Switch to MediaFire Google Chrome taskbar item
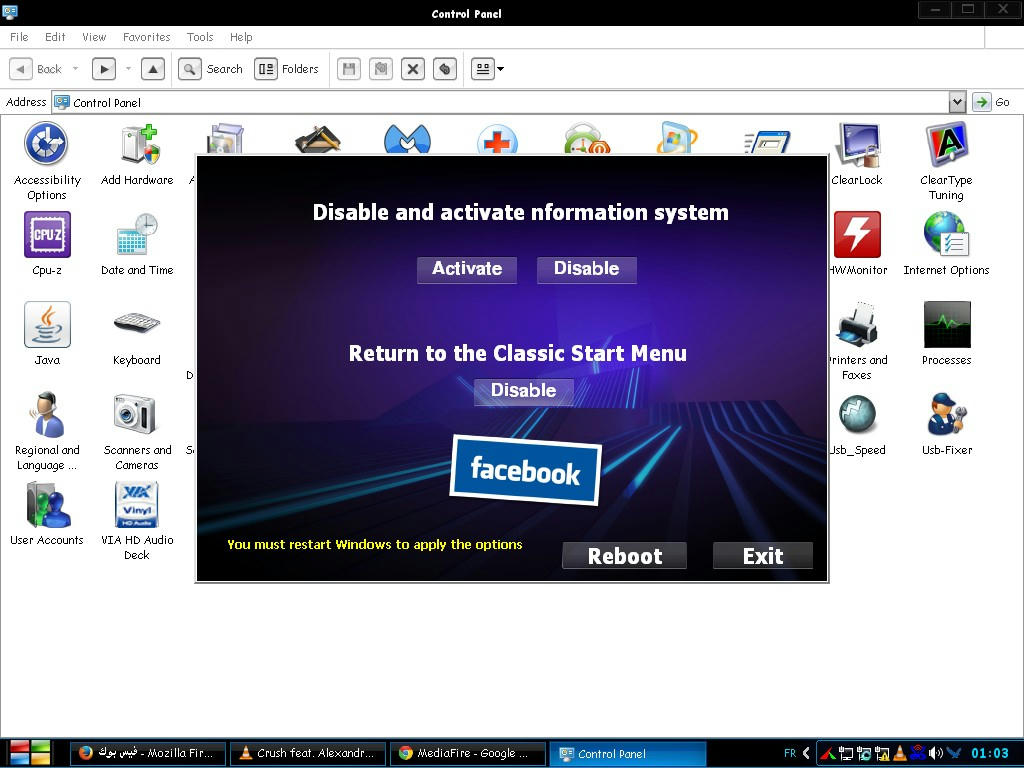Viewport: 1024px width, 768px height. point(468,753)
